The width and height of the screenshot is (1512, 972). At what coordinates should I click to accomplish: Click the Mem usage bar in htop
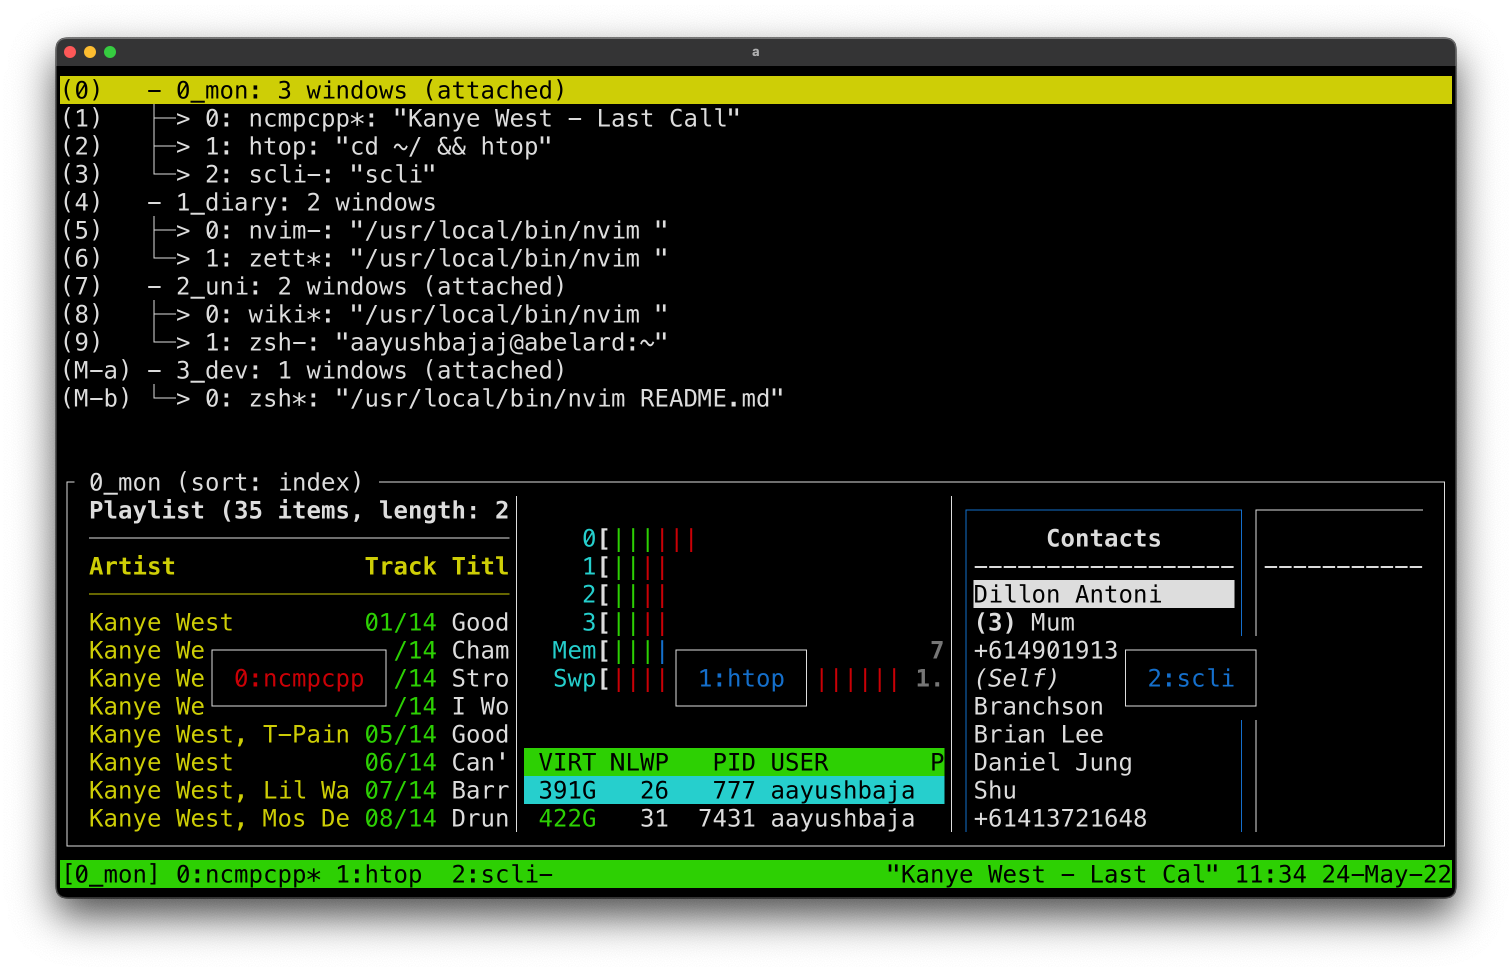point(600,650)
